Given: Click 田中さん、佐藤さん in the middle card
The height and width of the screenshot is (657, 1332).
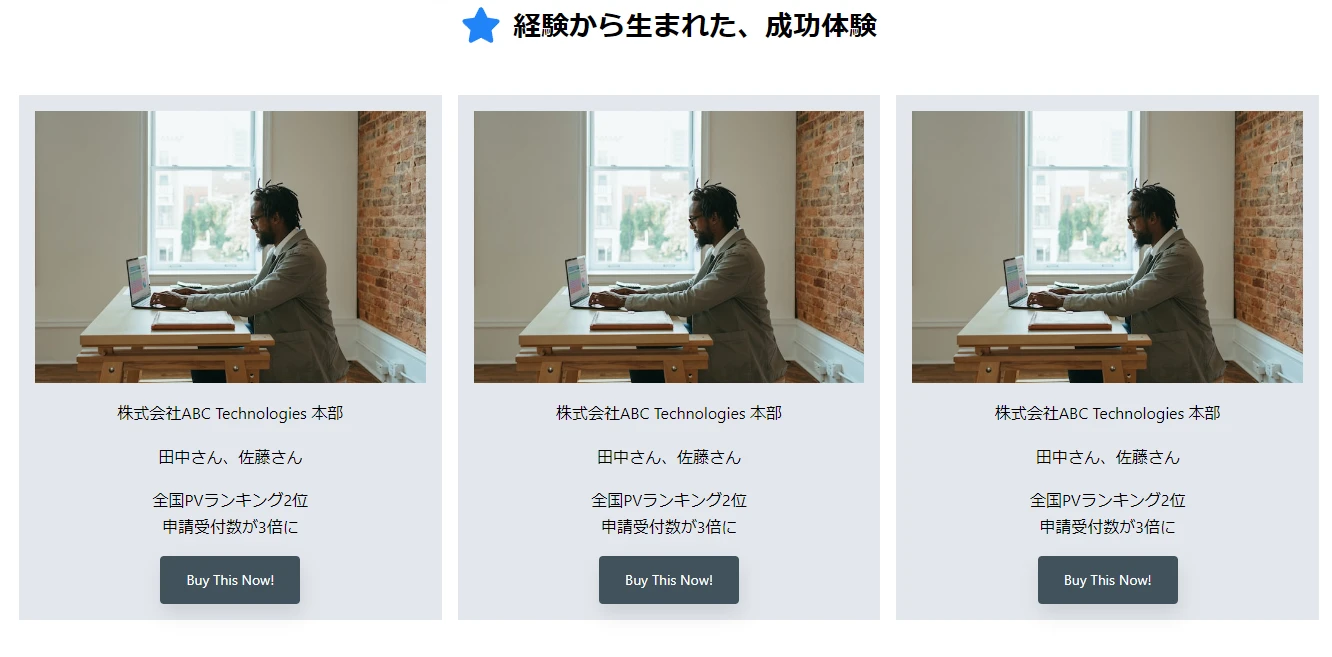Looking at the screenshot, I should 669,457.
